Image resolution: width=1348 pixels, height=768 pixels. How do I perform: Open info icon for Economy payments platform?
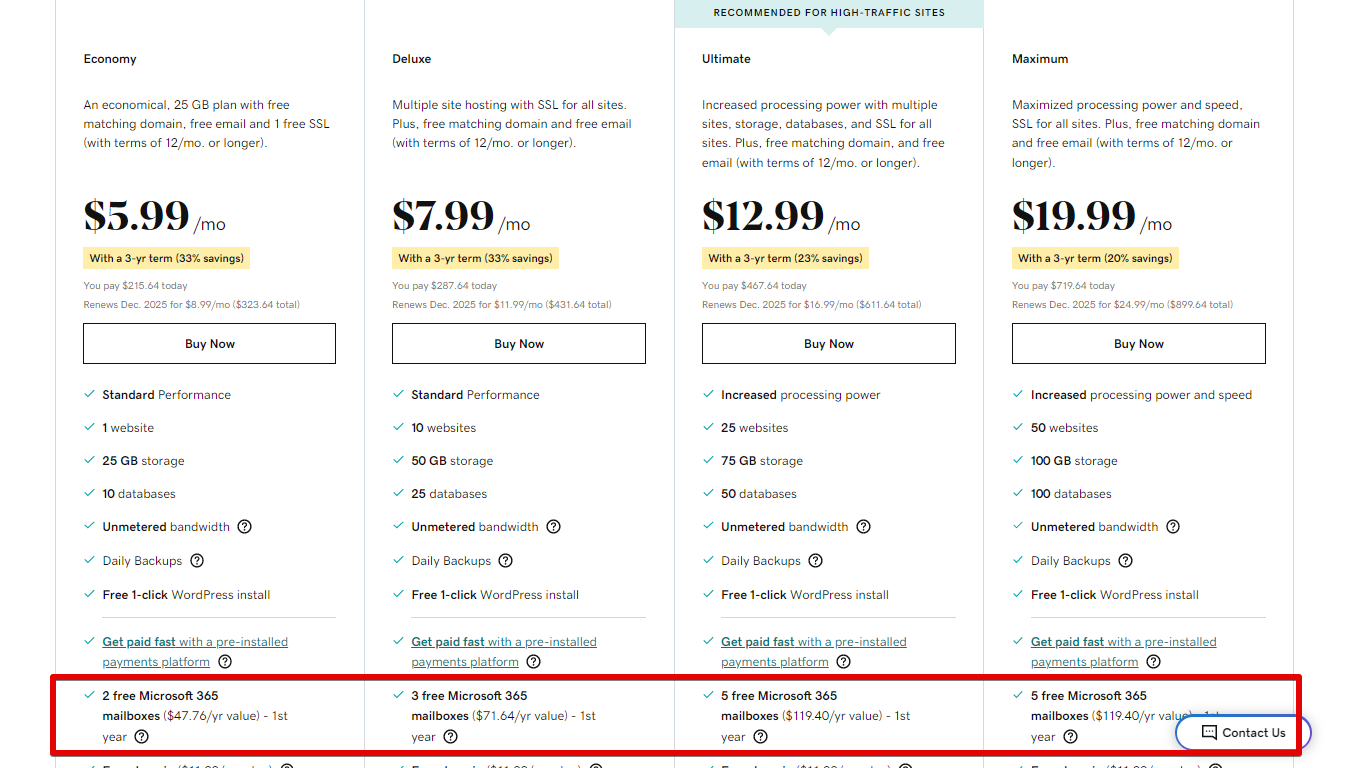[x=225, y=662]
